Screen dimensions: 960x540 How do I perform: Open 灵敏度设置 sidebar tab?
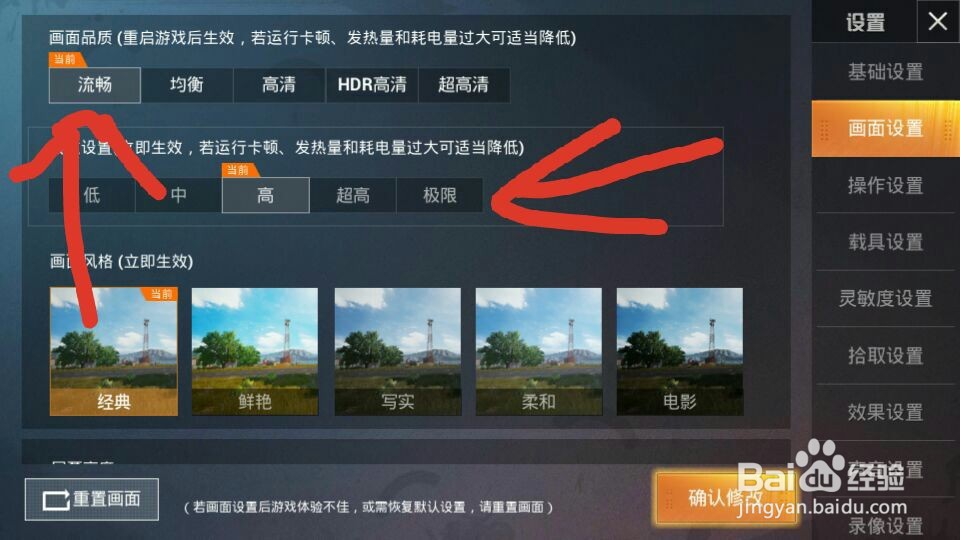coord(885,298)
